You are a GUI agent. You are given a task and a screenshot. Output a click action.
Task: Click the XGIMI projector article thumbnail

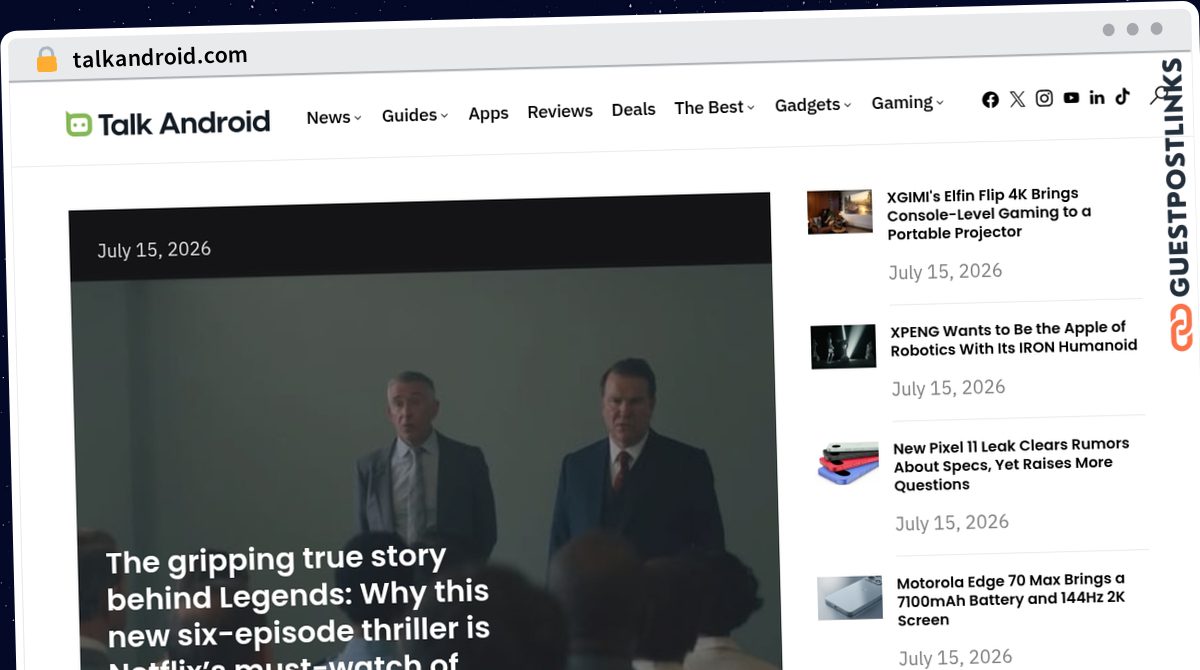(x=840, y=212)
